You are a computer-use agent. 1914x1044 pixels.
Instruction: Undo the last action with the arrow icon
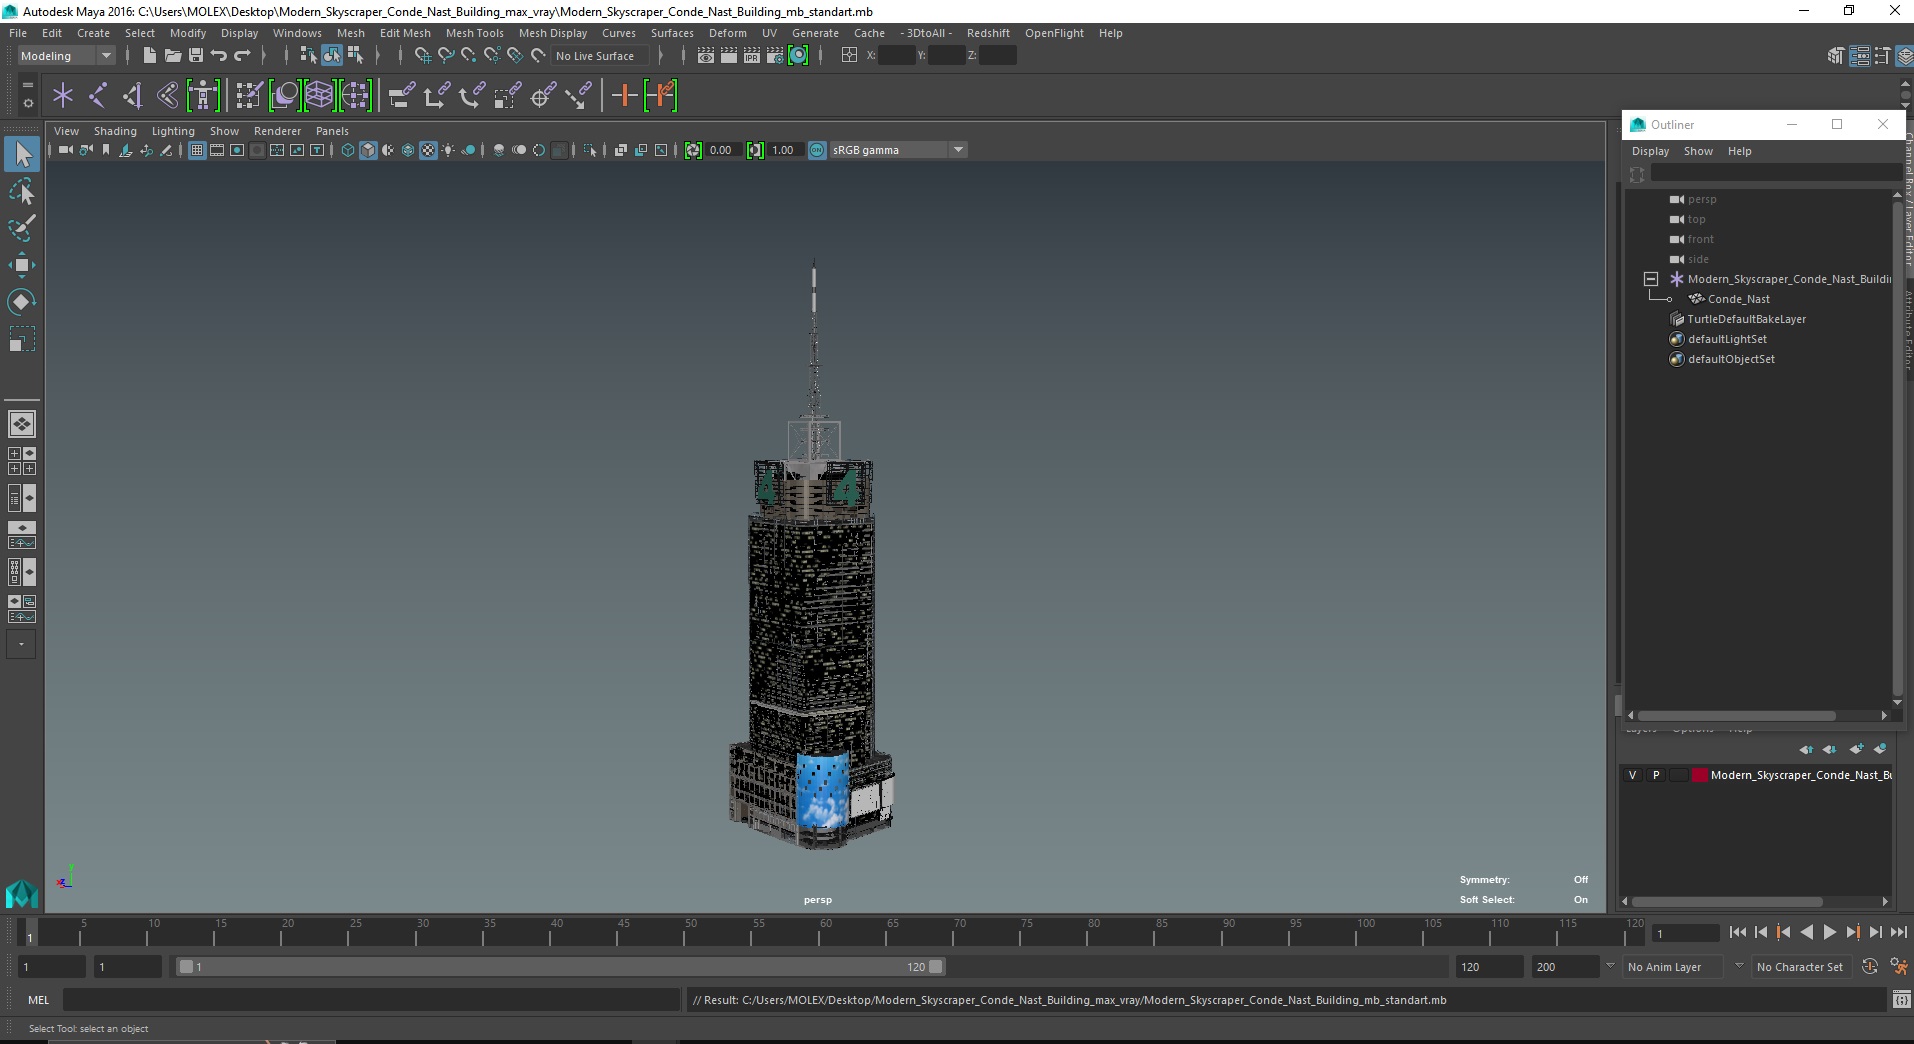(x=219, y=56)
